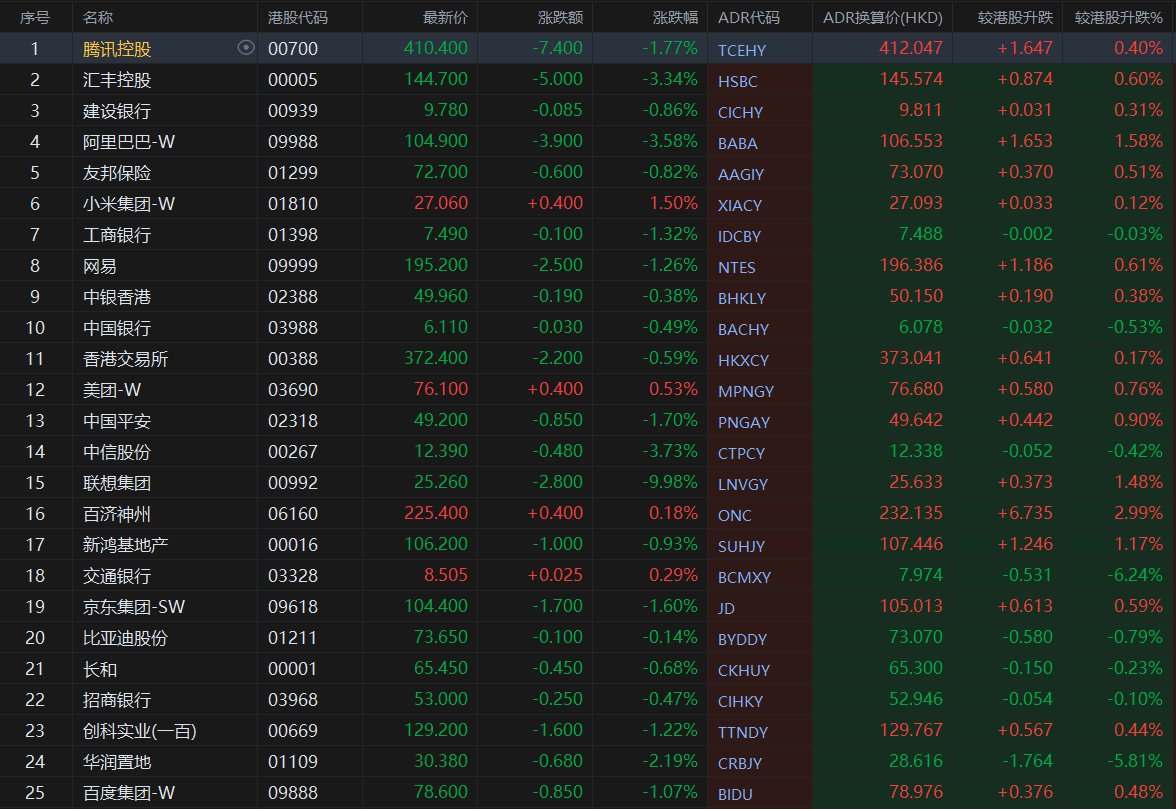Click the ADR code HSBC

point(737,81)
